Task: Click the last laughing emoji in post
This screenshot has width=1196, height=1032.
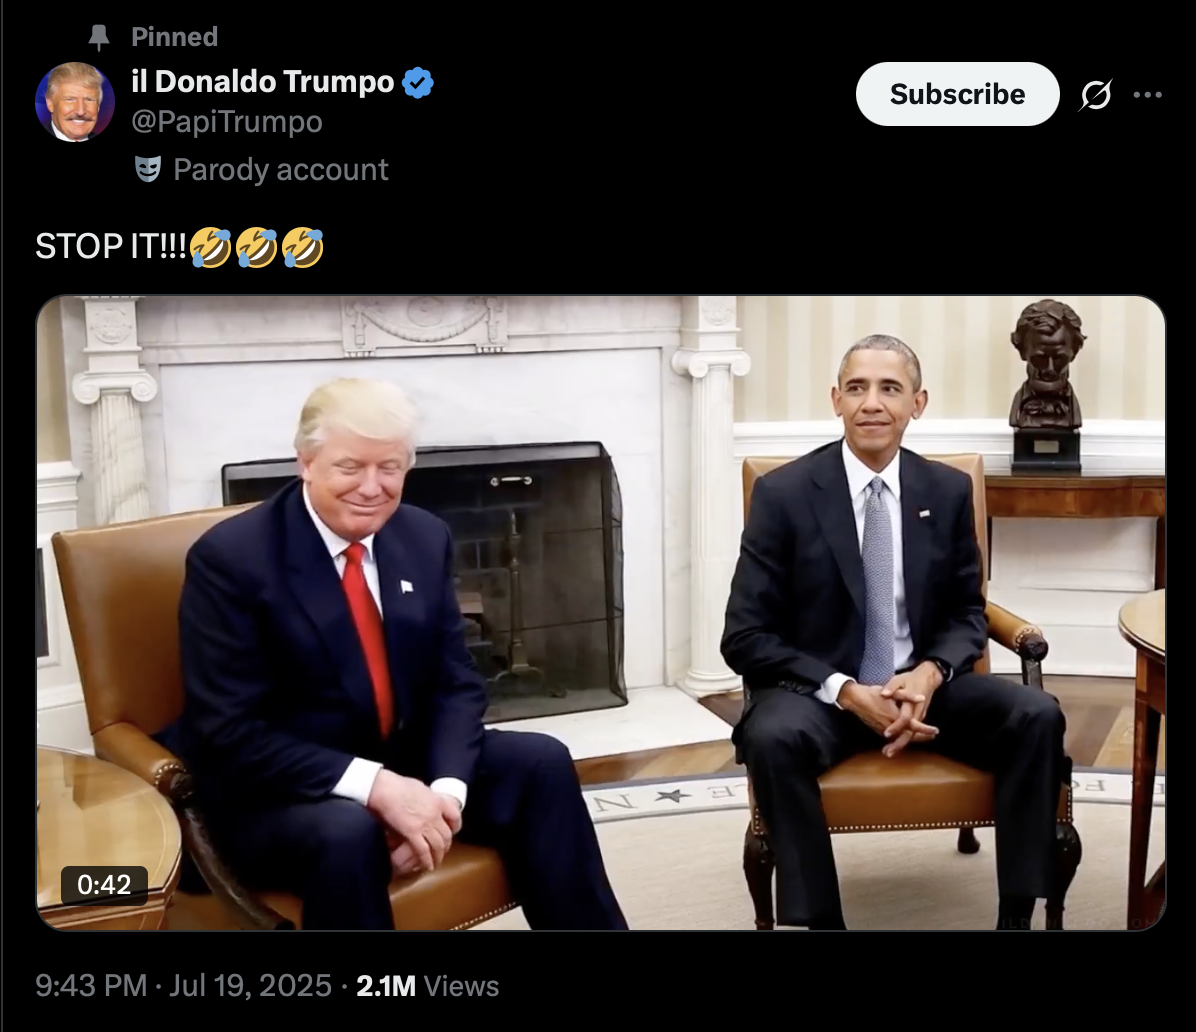Action: point(303,247)
